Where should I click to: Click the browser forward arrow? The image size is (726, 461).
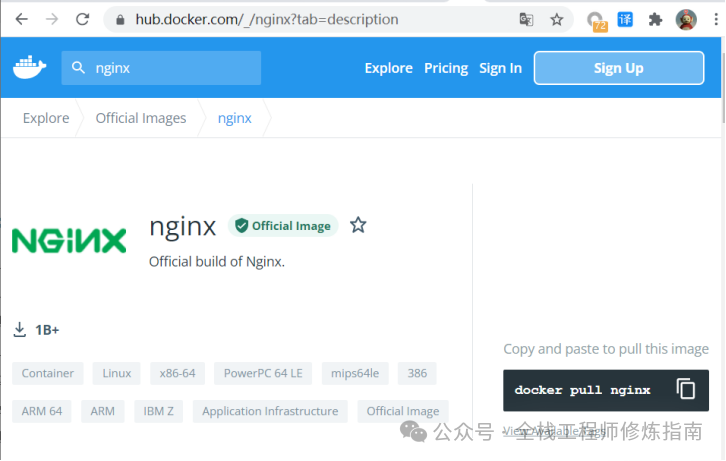pos(52,19)
